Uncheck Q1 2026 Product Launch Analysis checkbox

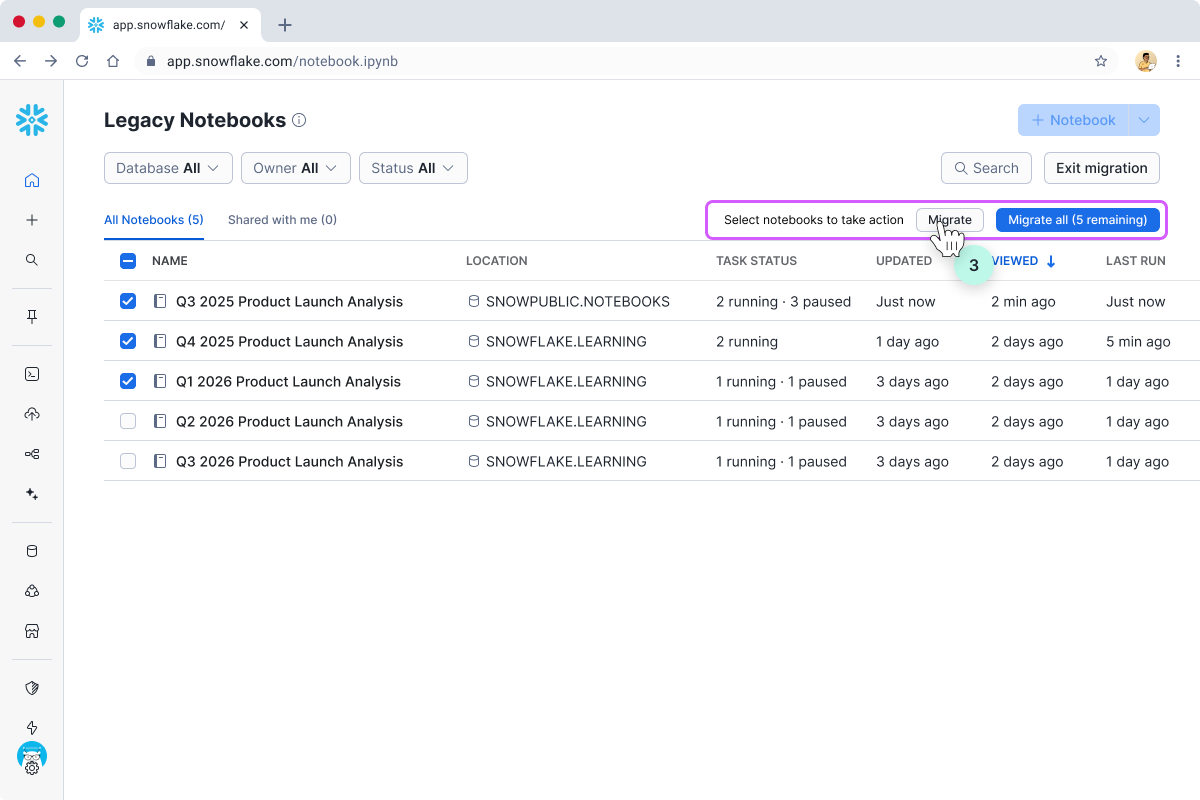128,381
